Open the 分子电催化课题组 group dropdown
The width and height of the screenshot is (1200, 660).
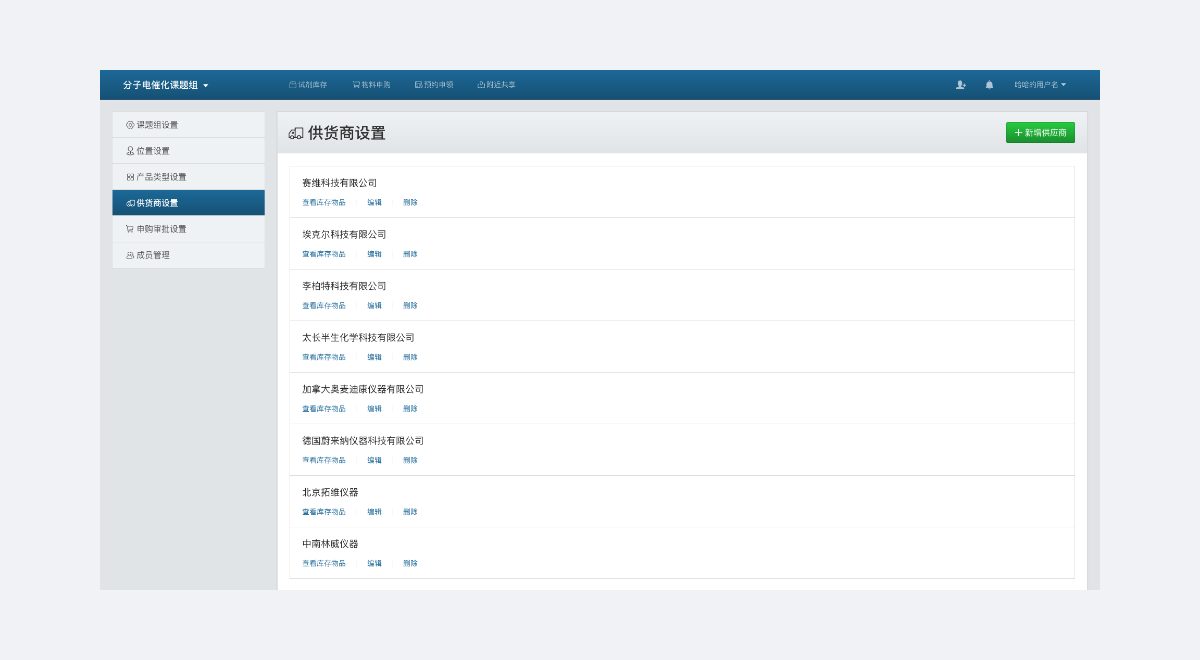coord(166,85)
